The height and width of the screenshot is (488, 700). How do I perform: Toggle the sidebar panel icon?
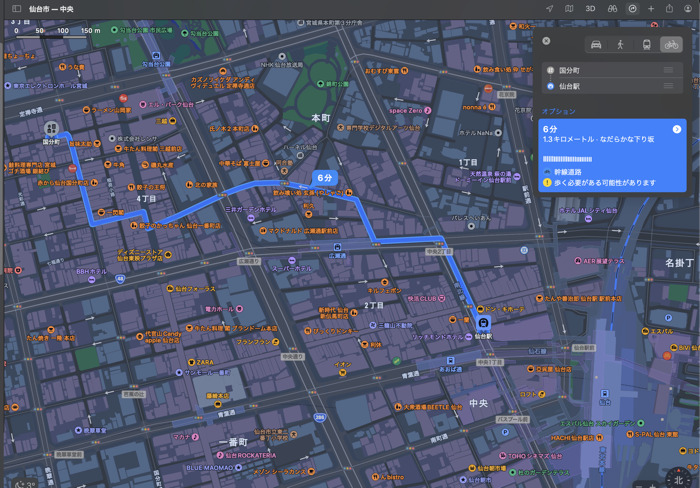pyautogui.click(x=17, y=8)
